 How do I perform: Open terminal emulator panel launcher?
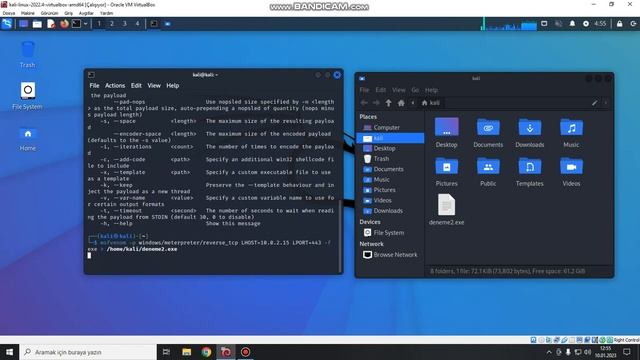click(76, 24)
